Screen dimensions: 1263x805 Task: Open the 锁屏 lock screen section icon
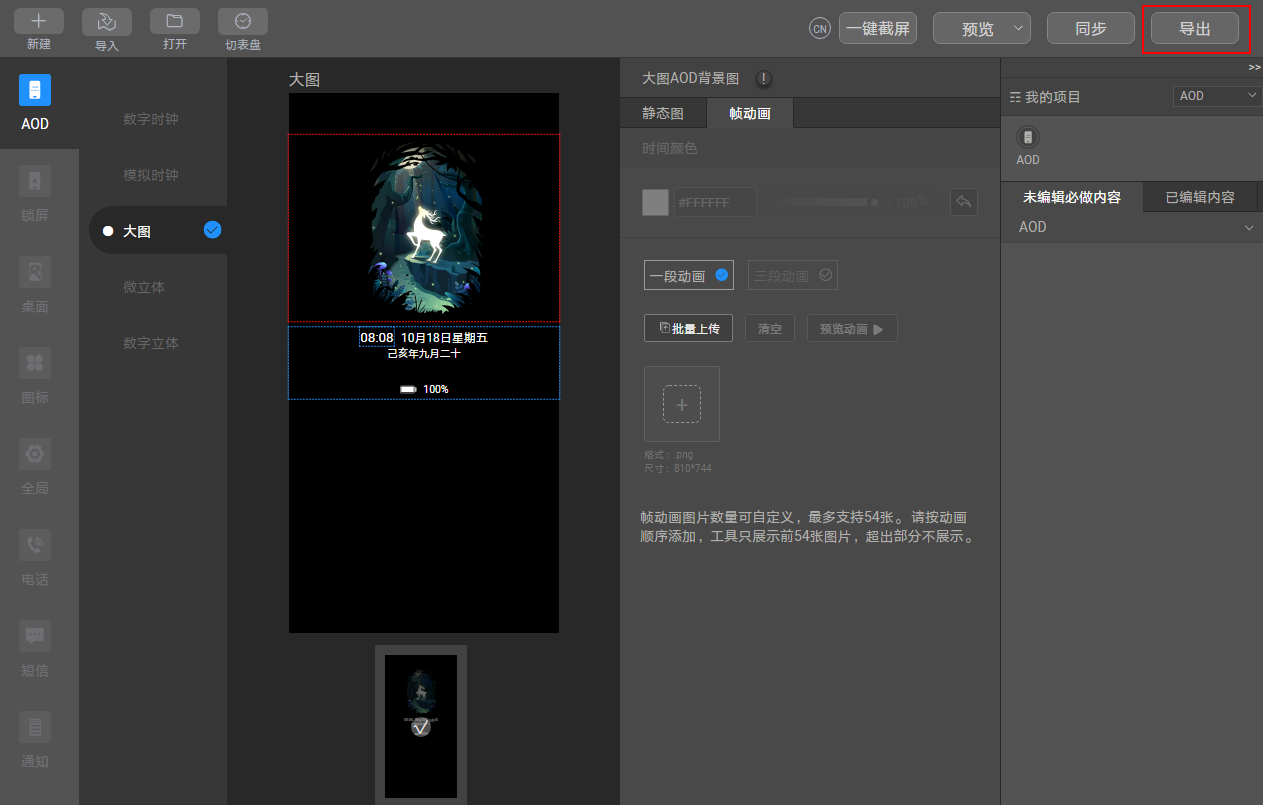pyautogui.click(x=35, y=181)
